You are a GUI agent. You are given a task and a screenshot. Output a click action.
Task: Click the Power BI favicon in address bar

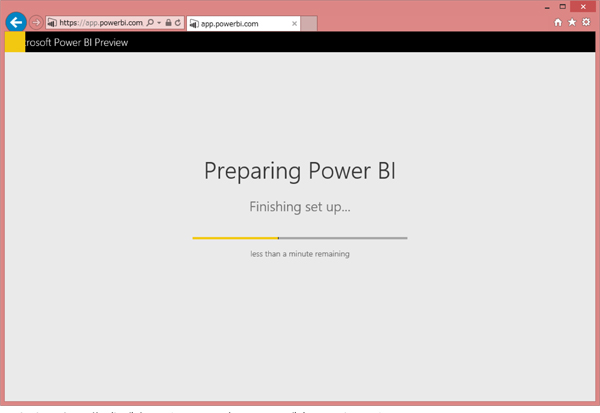pyautogui.click(x=52, y=23)
